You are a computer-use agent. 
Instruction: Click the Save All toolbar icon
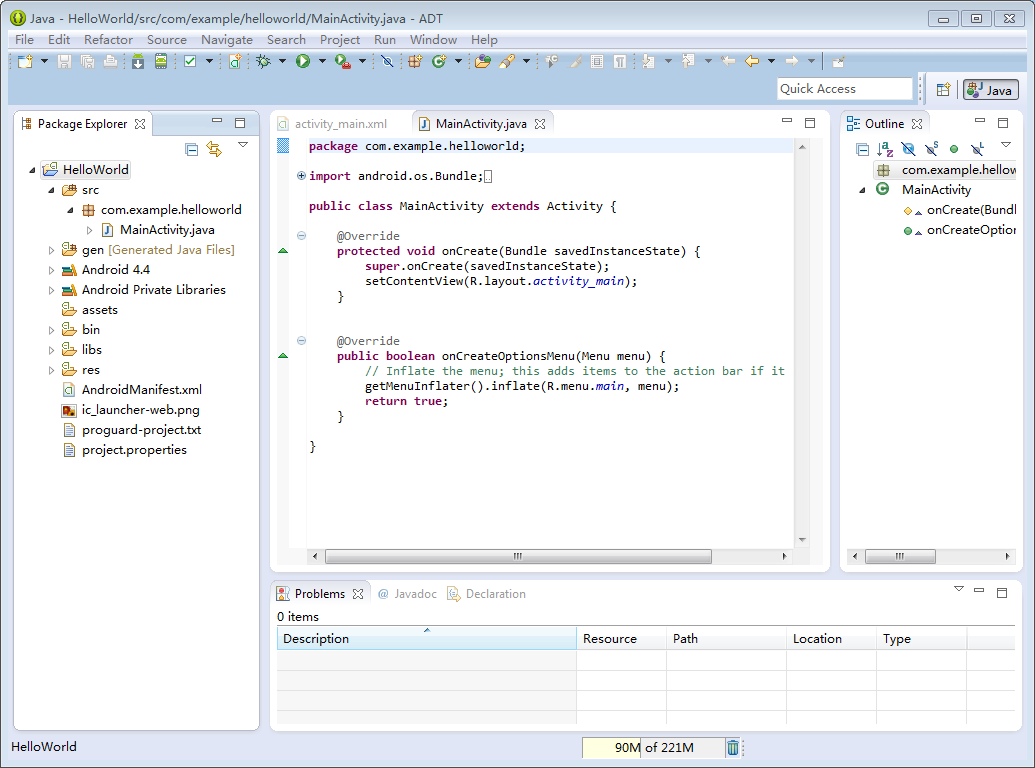coord(87,61)
